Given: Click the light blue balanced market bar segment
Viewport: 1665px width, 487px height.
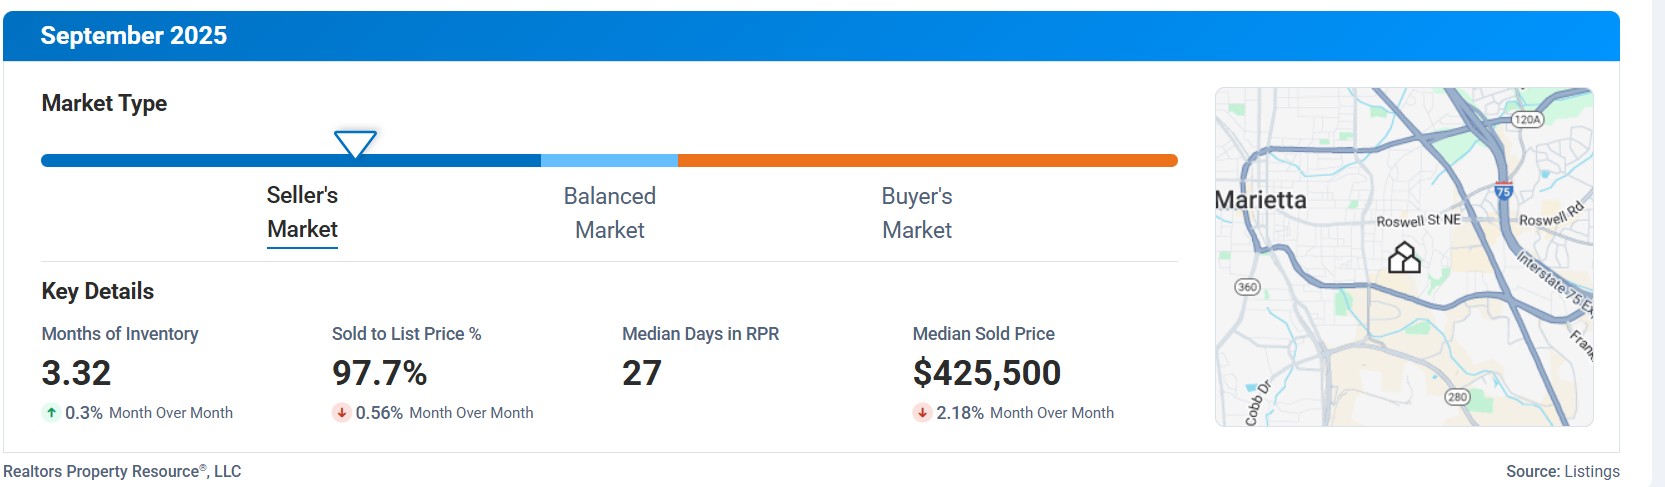Looking at the screenshot, I should pyautogui.click(x=609, y=160).
